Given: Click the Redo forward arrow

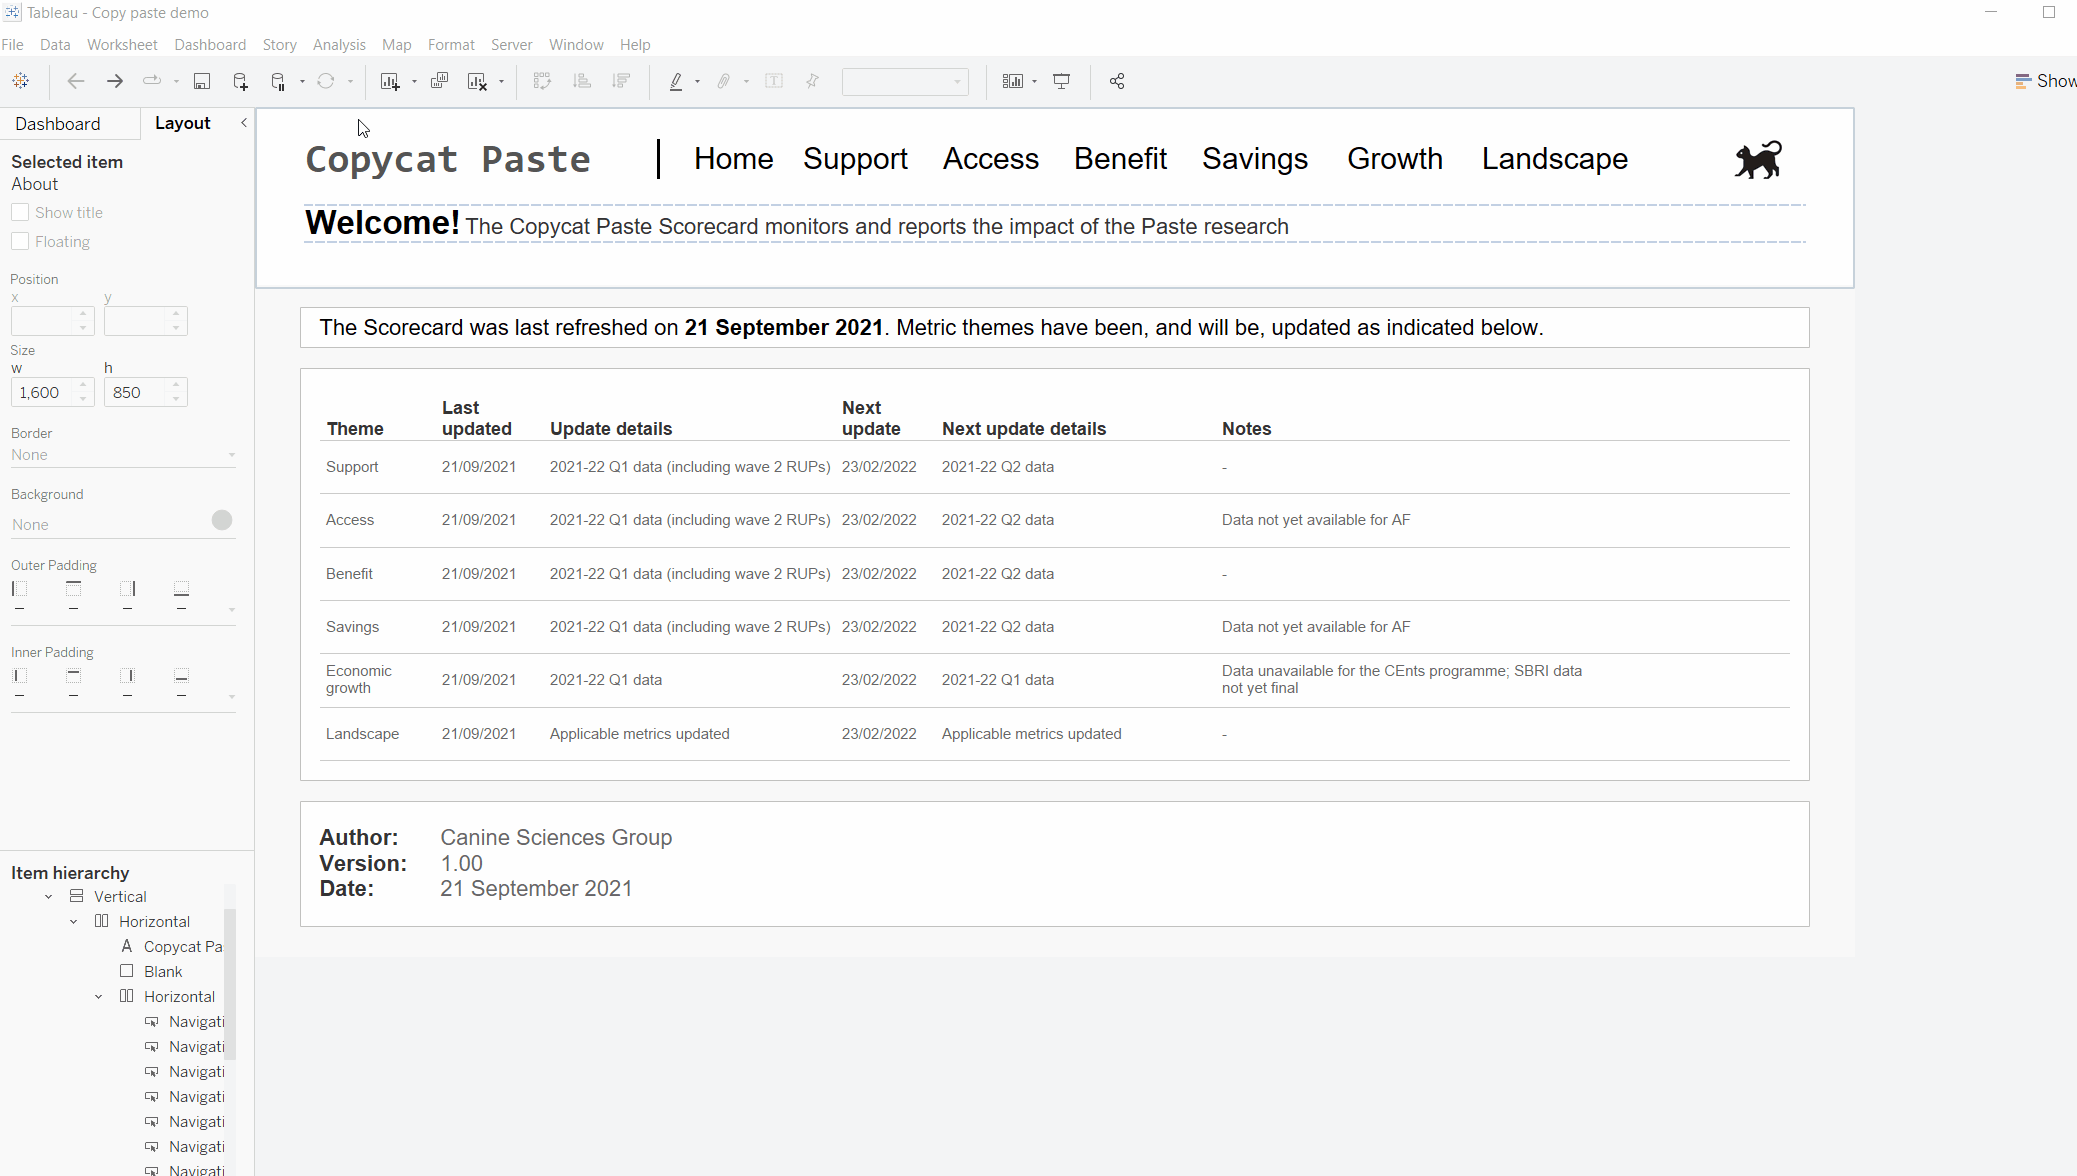Looking at the screenshot, I should click(x=115, y=81).
